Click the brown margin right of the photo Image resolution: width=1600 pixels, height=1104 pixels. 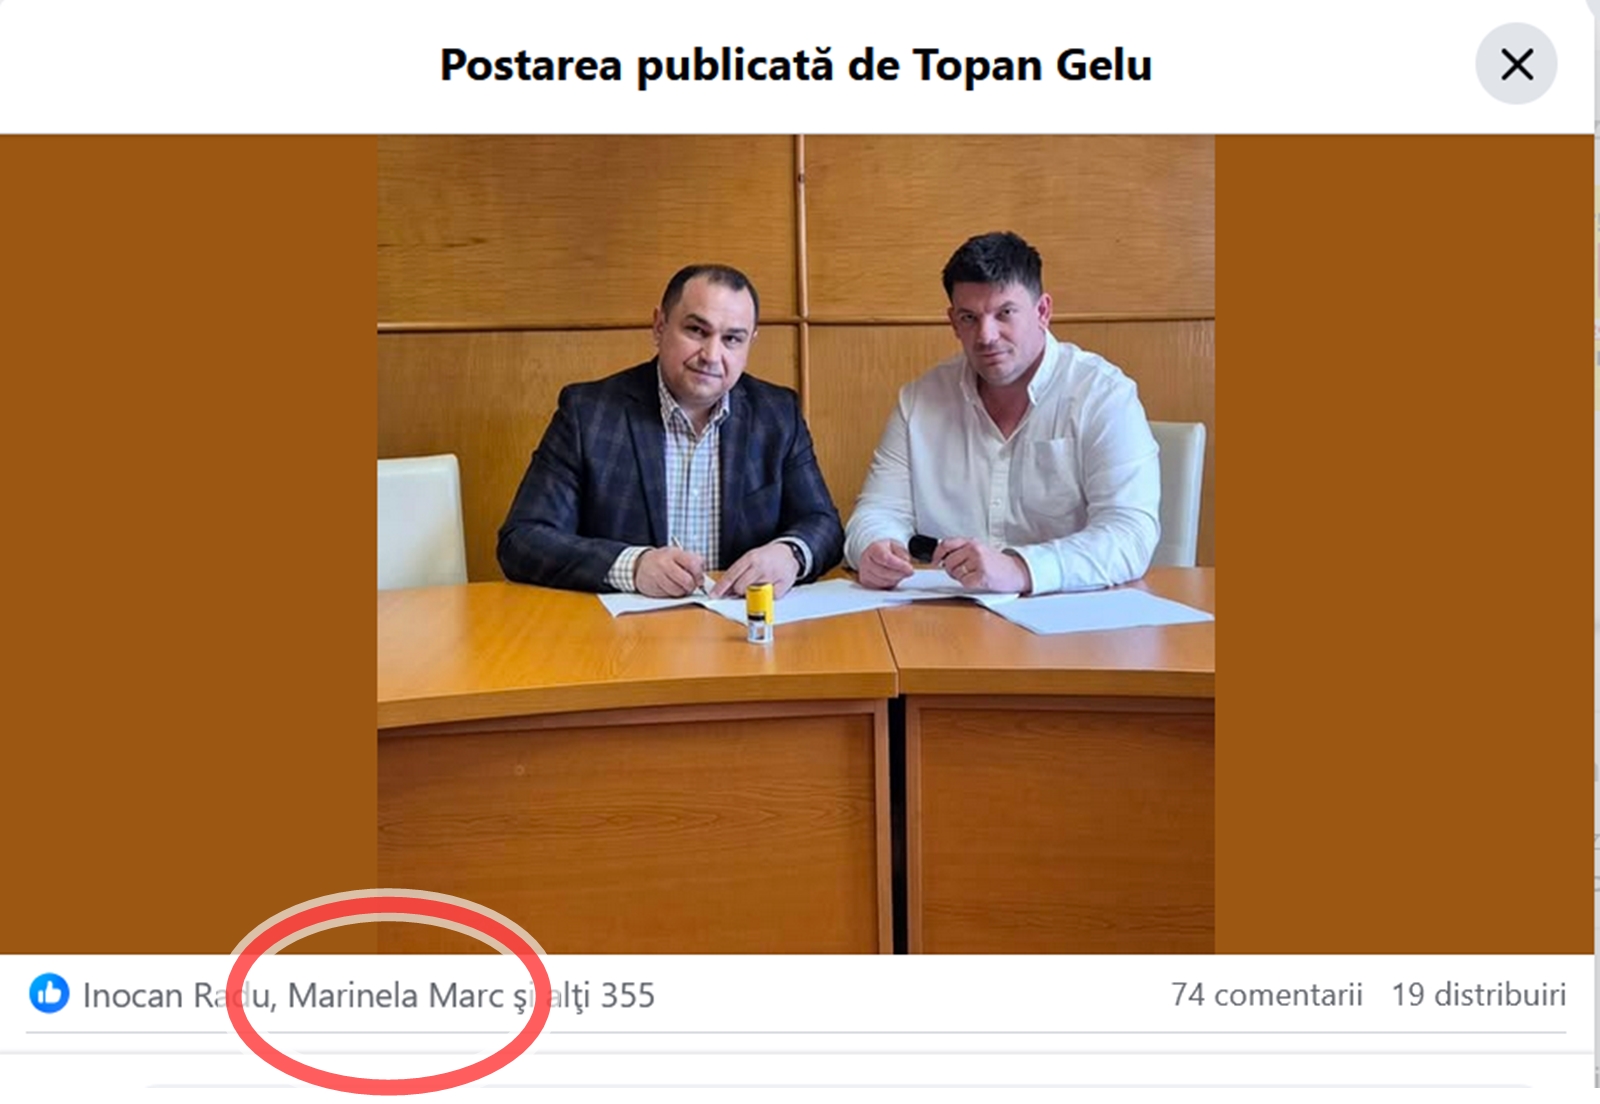click(1404, 544)
